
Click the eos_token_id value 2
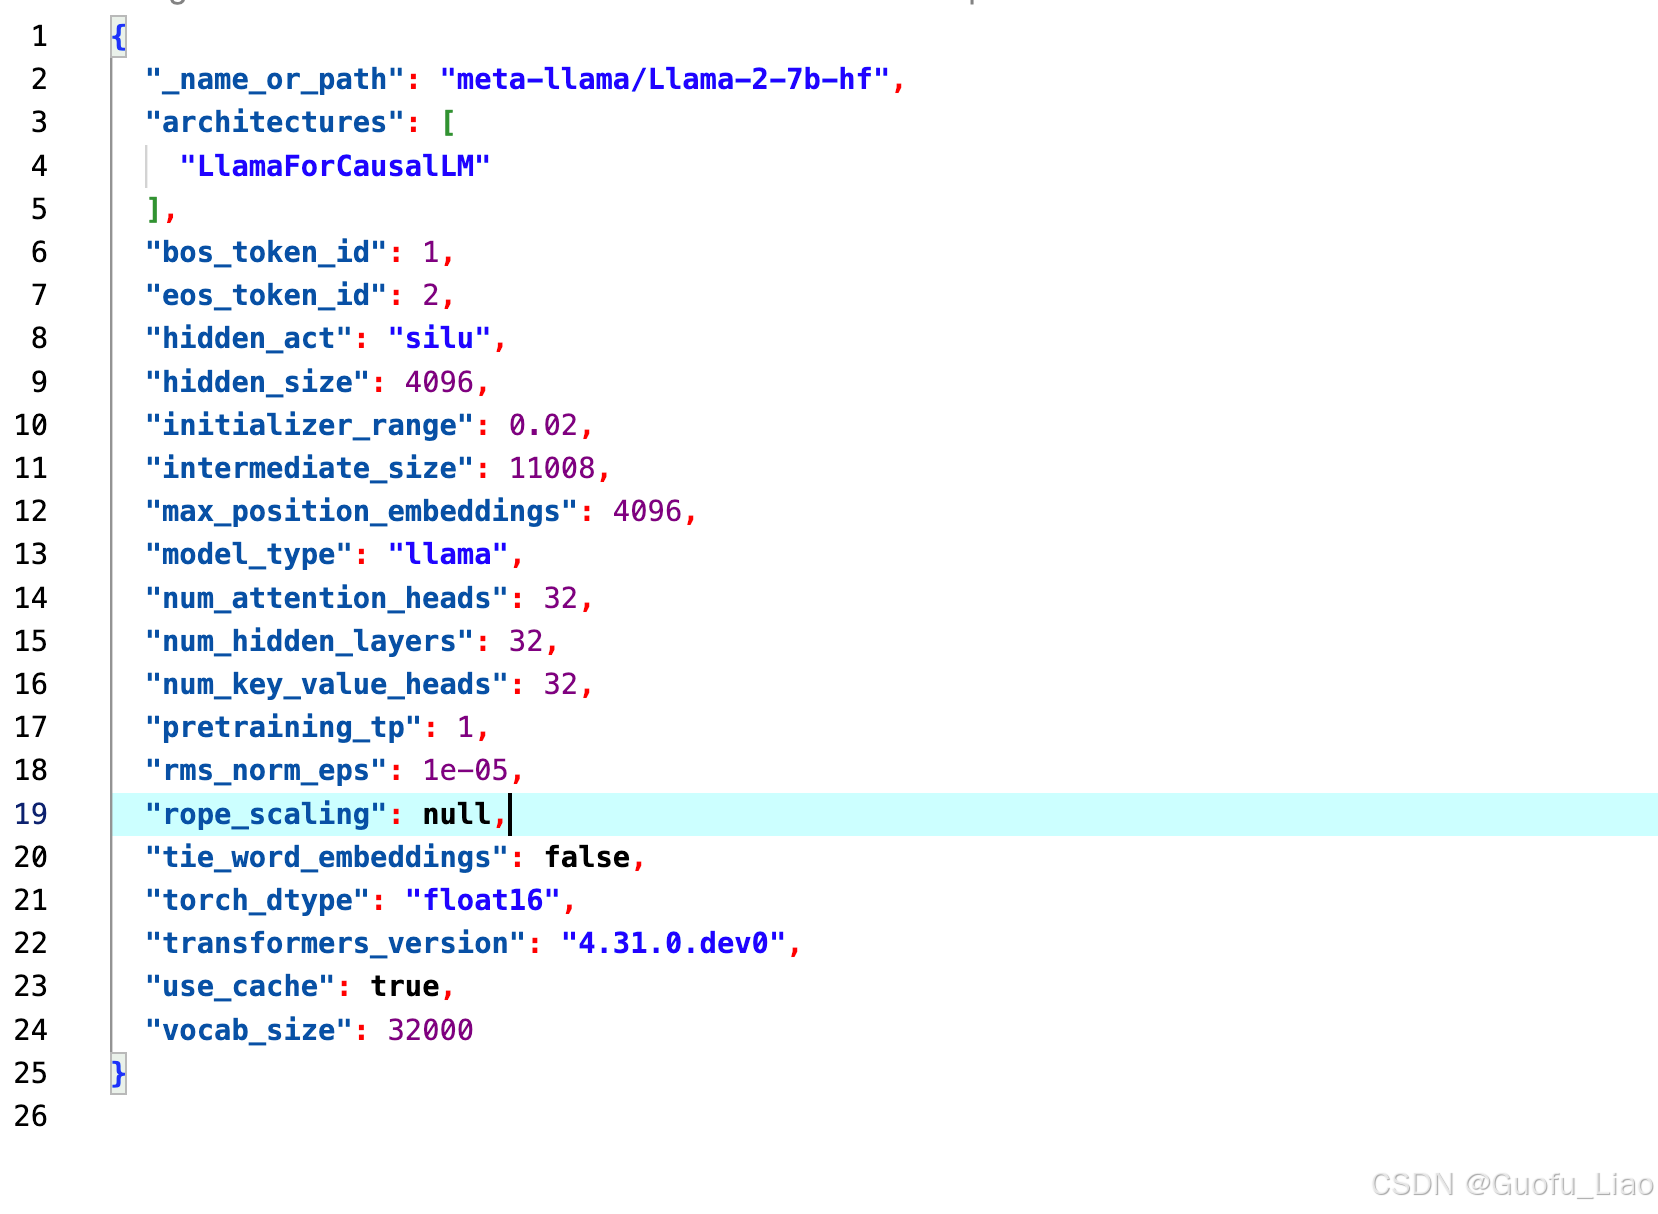[431, 295]
